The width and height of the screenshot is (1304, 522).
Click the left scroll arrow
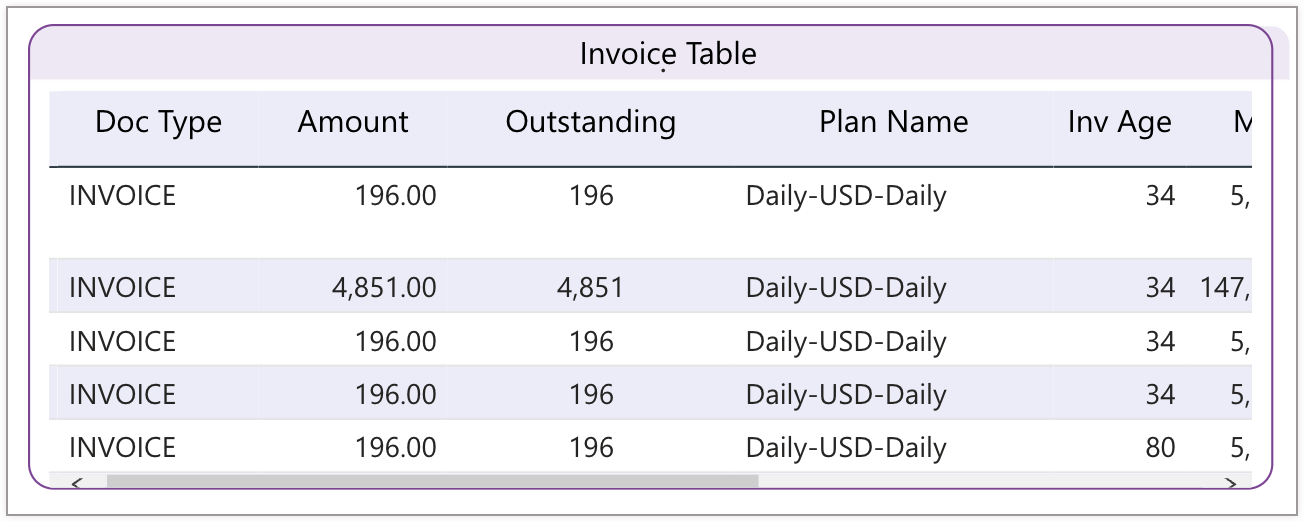[77, 482]
